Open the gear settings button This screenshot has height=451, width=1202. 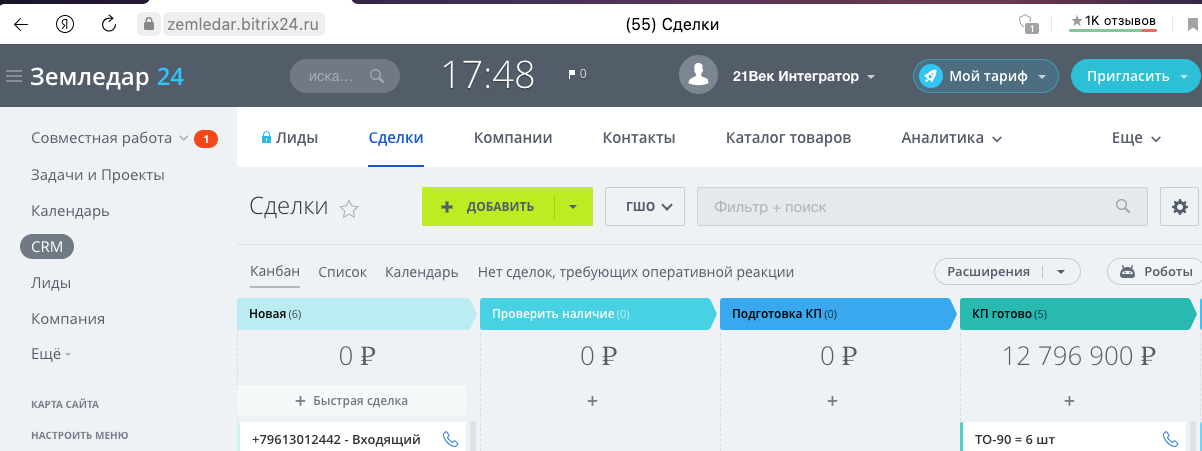[x=1179, y=207]
